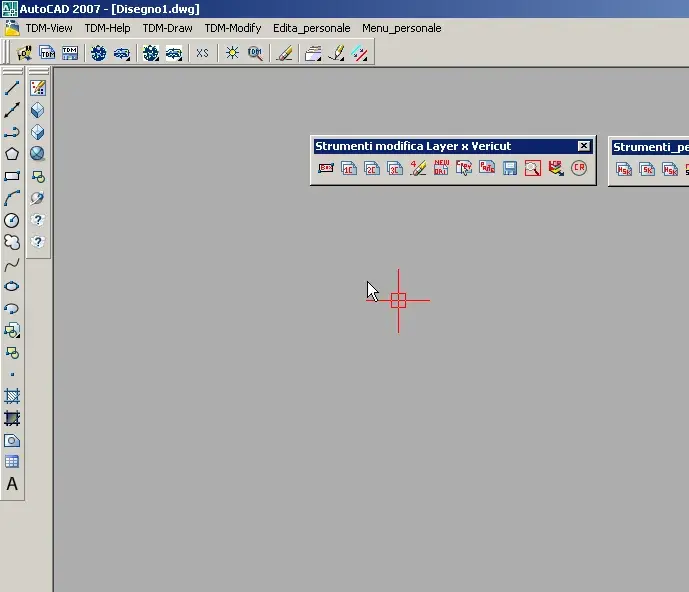Click the AutoCAD document icon beside TDM-View
This screenshot has width=689, height=592.
click(12, 28)
